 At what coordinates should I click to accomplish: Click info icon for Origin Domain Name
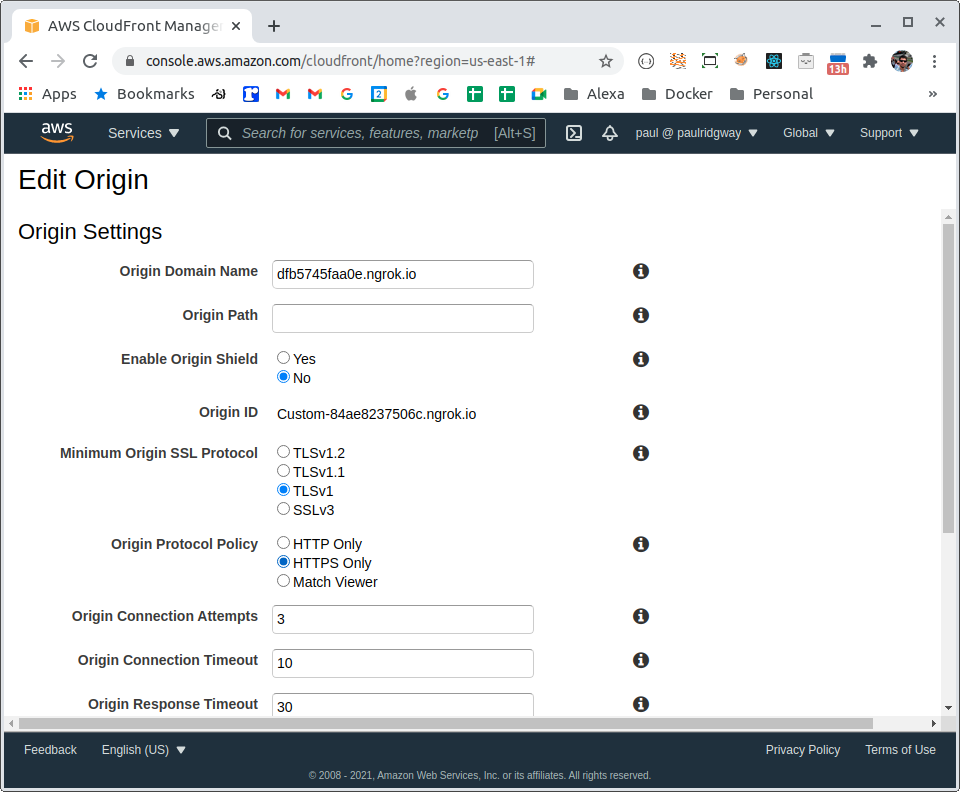(640, 271)
